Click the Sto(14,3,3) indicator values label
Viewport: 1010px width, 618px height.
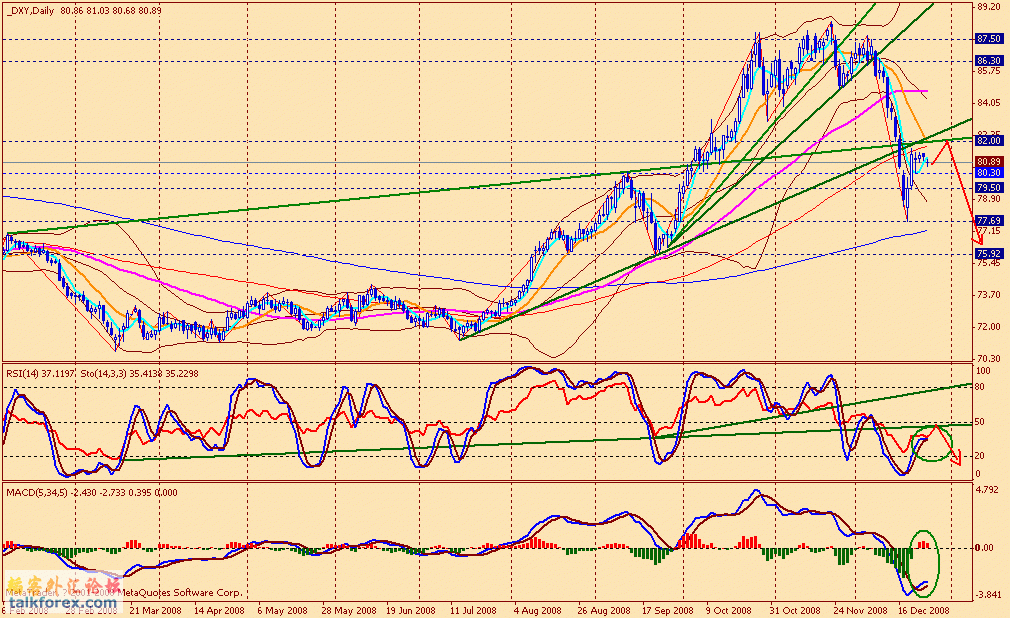[x=139, y=373]
